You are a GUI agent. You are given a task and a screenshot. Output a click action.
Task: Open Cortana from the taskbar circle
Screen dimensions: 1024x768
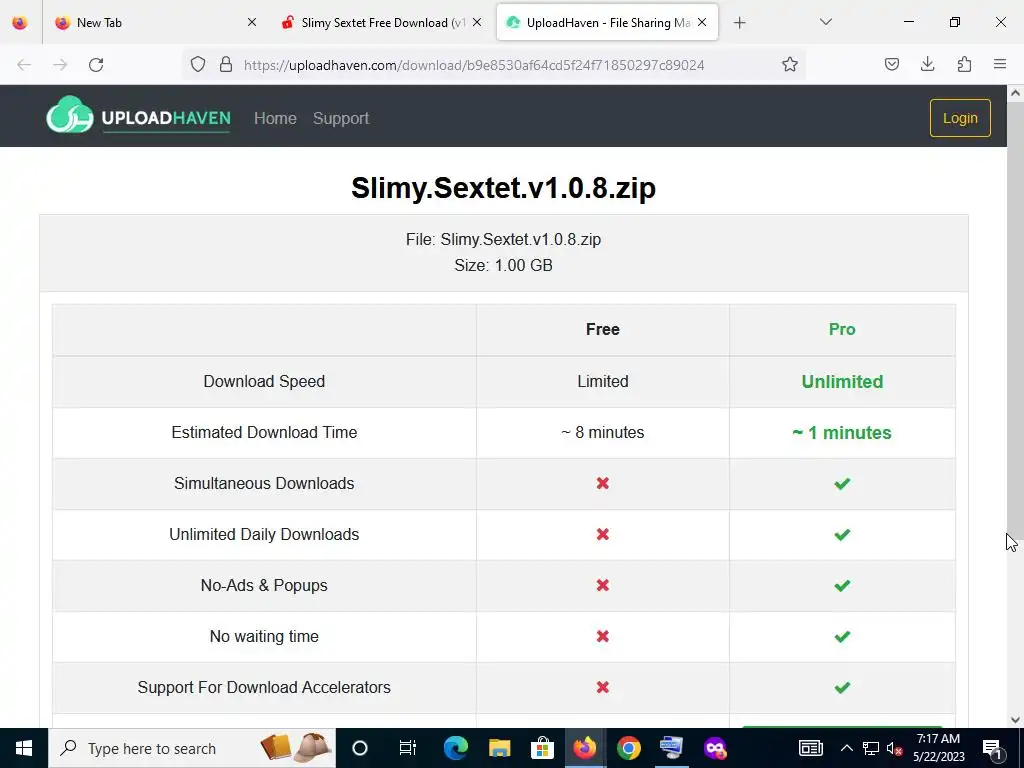pos(360,748)
